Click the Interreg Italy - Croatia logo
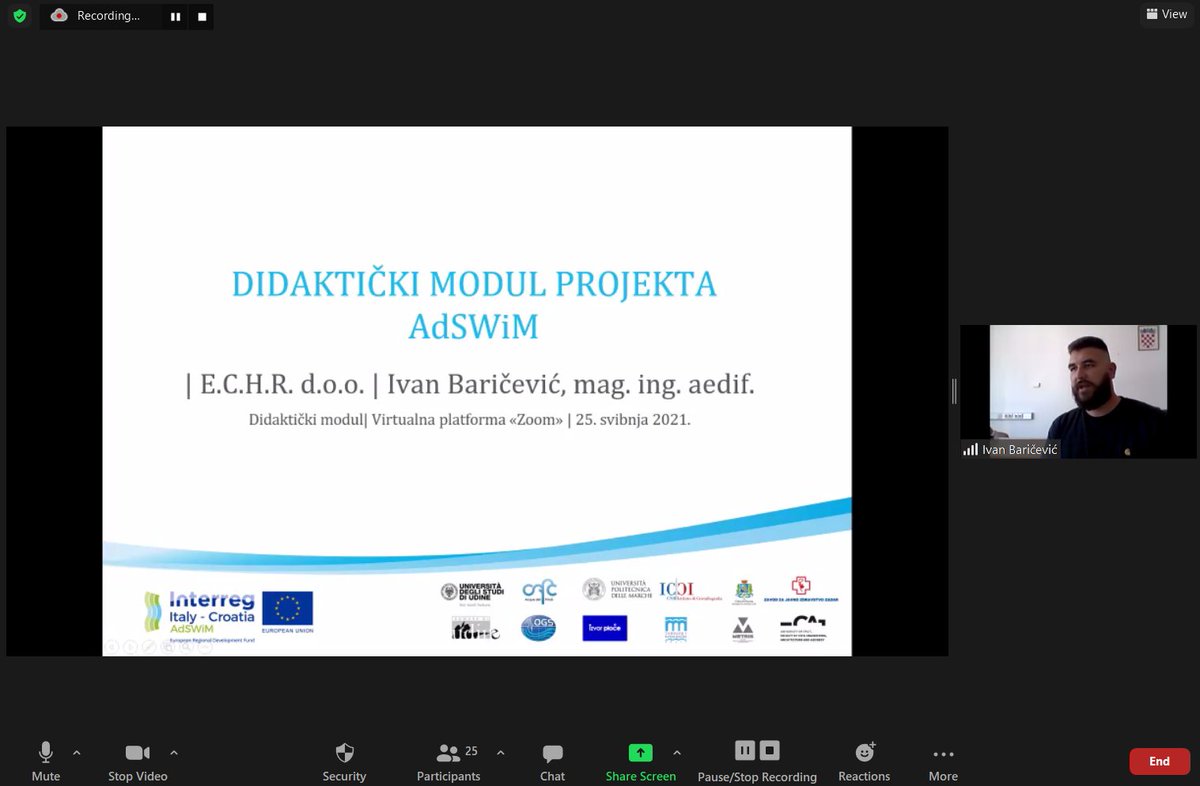Viewport: 1200px width, 786px height. (199, 615)
